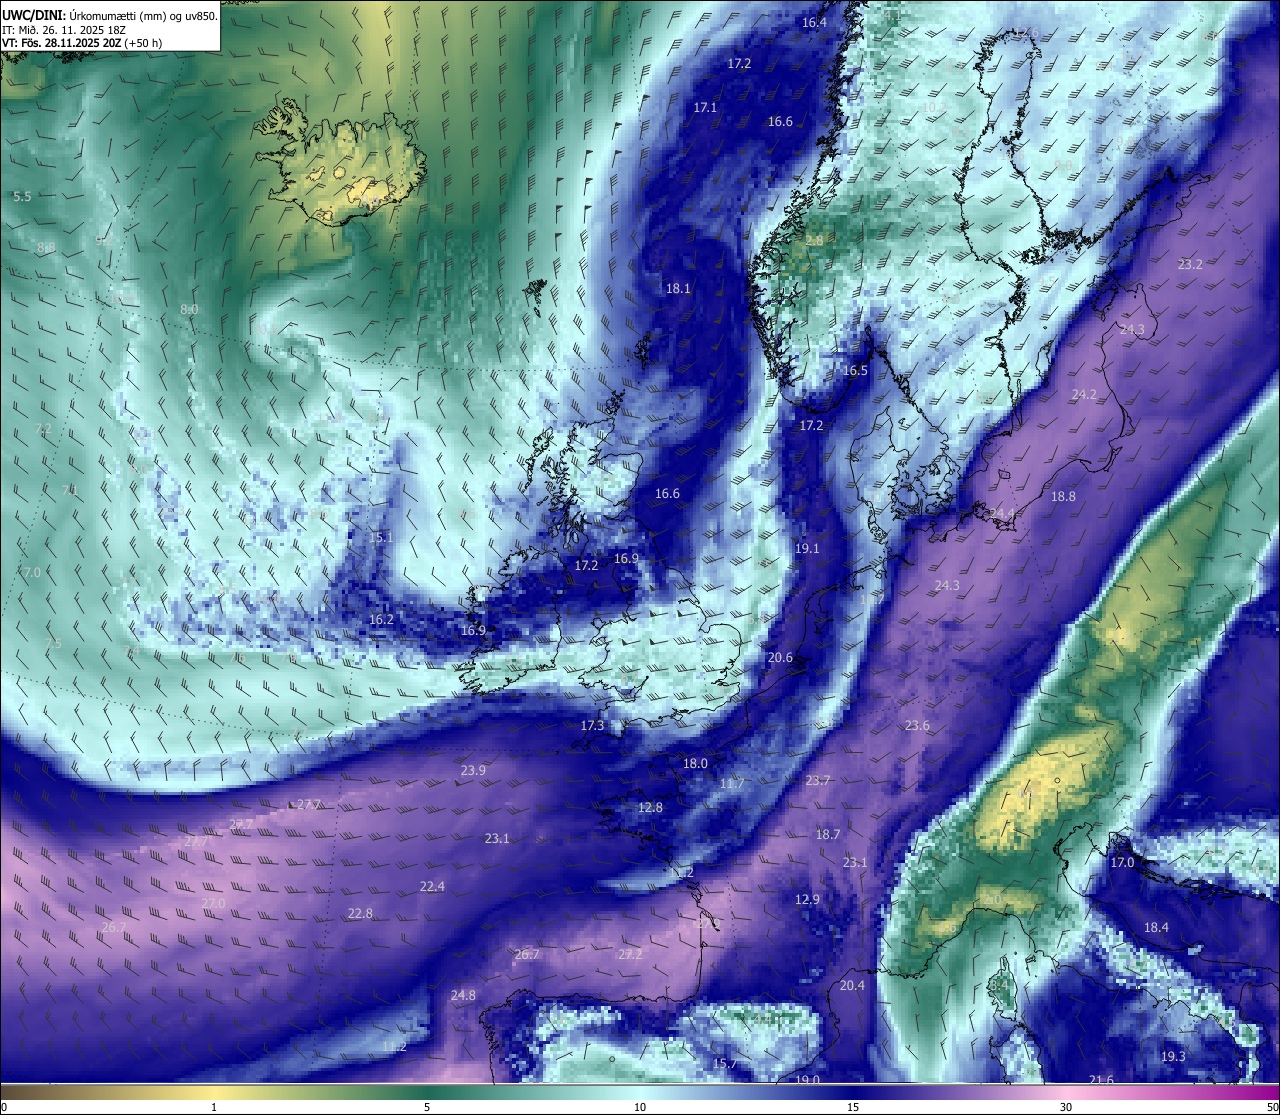Click the 19.3 value label
The height and width of the screenshot is (1115, 1280).
coord(1173,1056)
